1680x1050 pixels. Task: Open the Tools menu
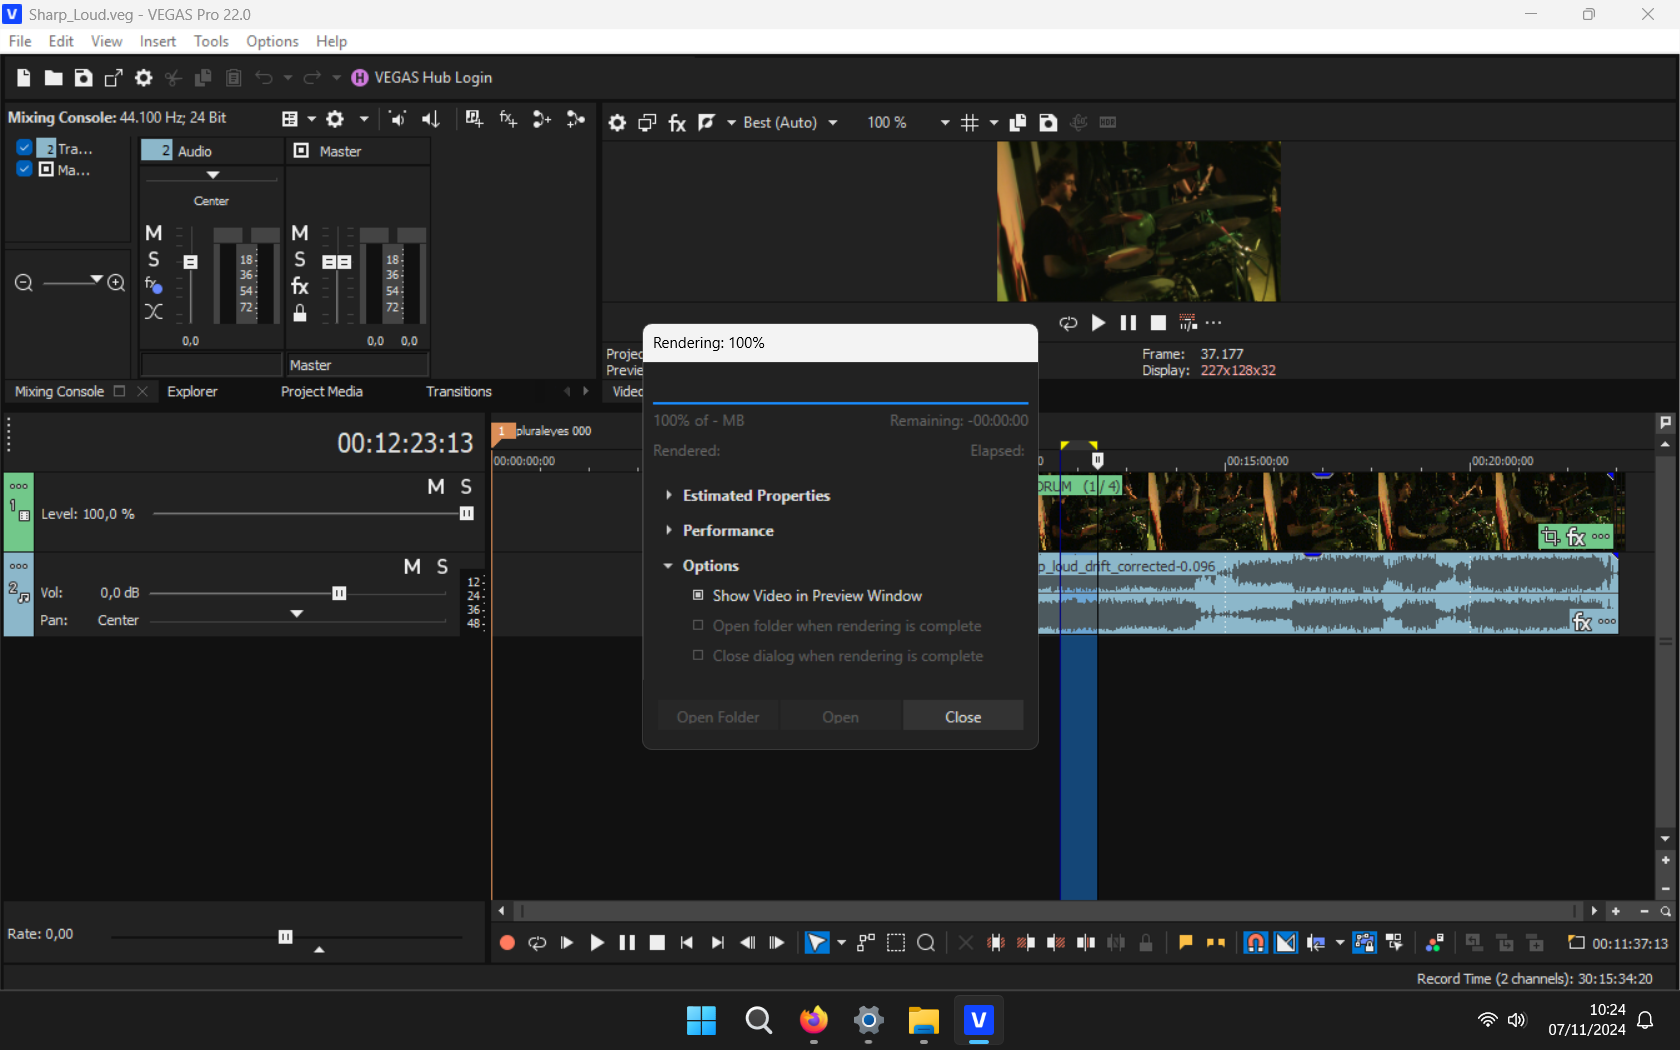pyautogui.click(x=211, y=41)
